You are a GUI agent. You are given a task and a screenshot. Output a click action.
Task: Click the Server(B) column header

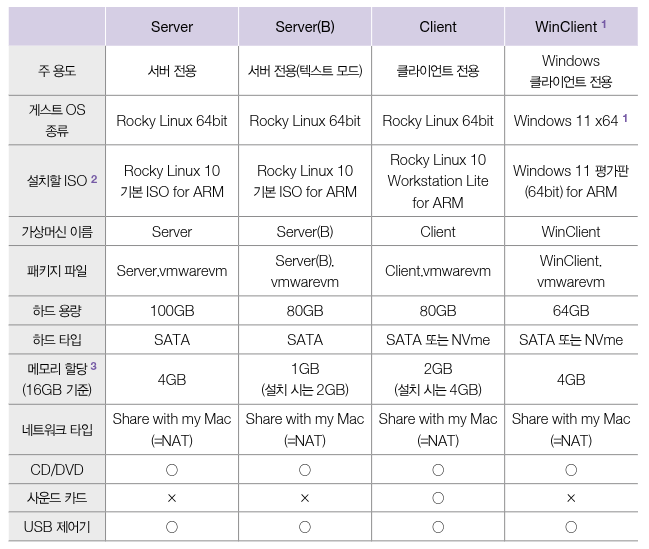point(305,27)
